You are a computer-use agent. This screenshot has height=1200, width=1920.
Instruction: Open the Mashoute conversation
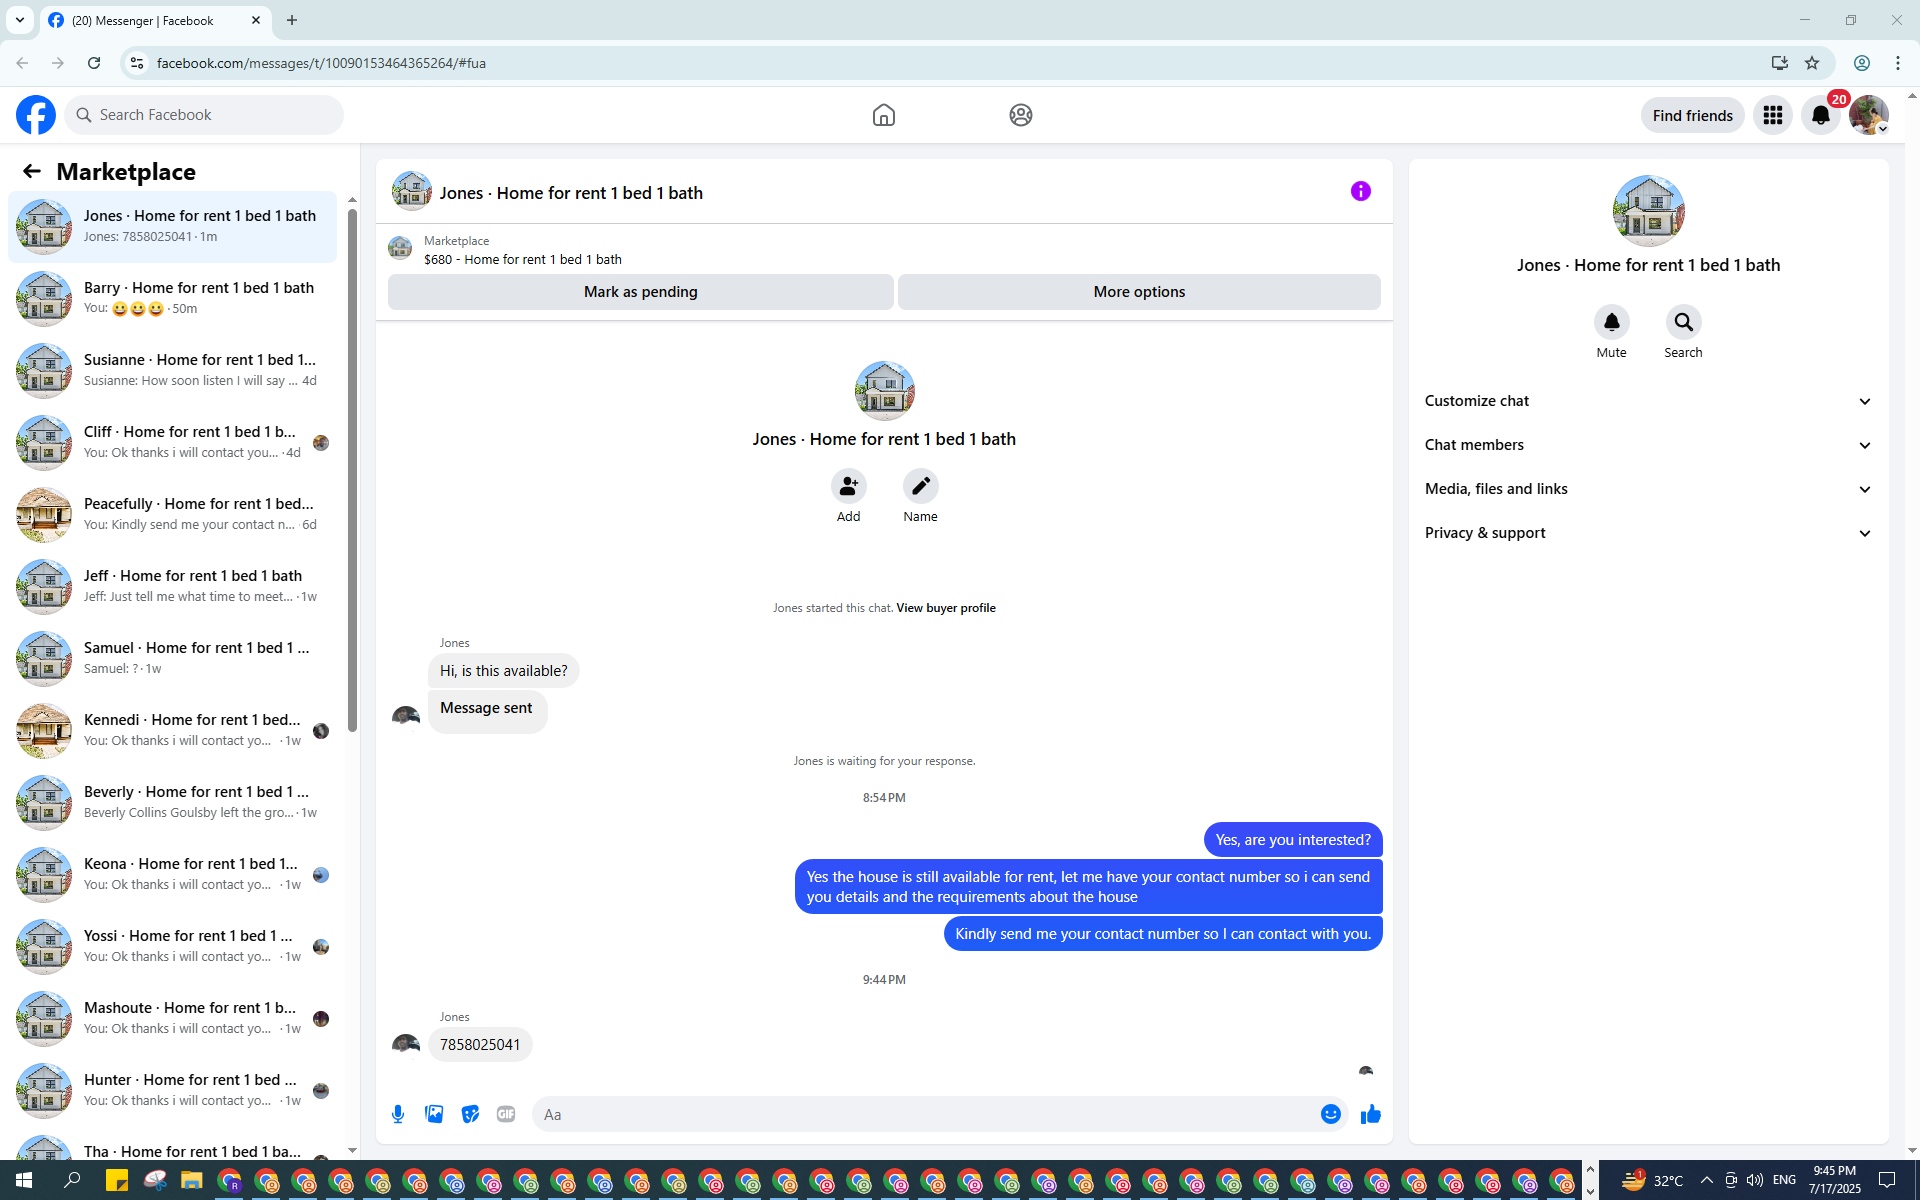pos(173,1019)
